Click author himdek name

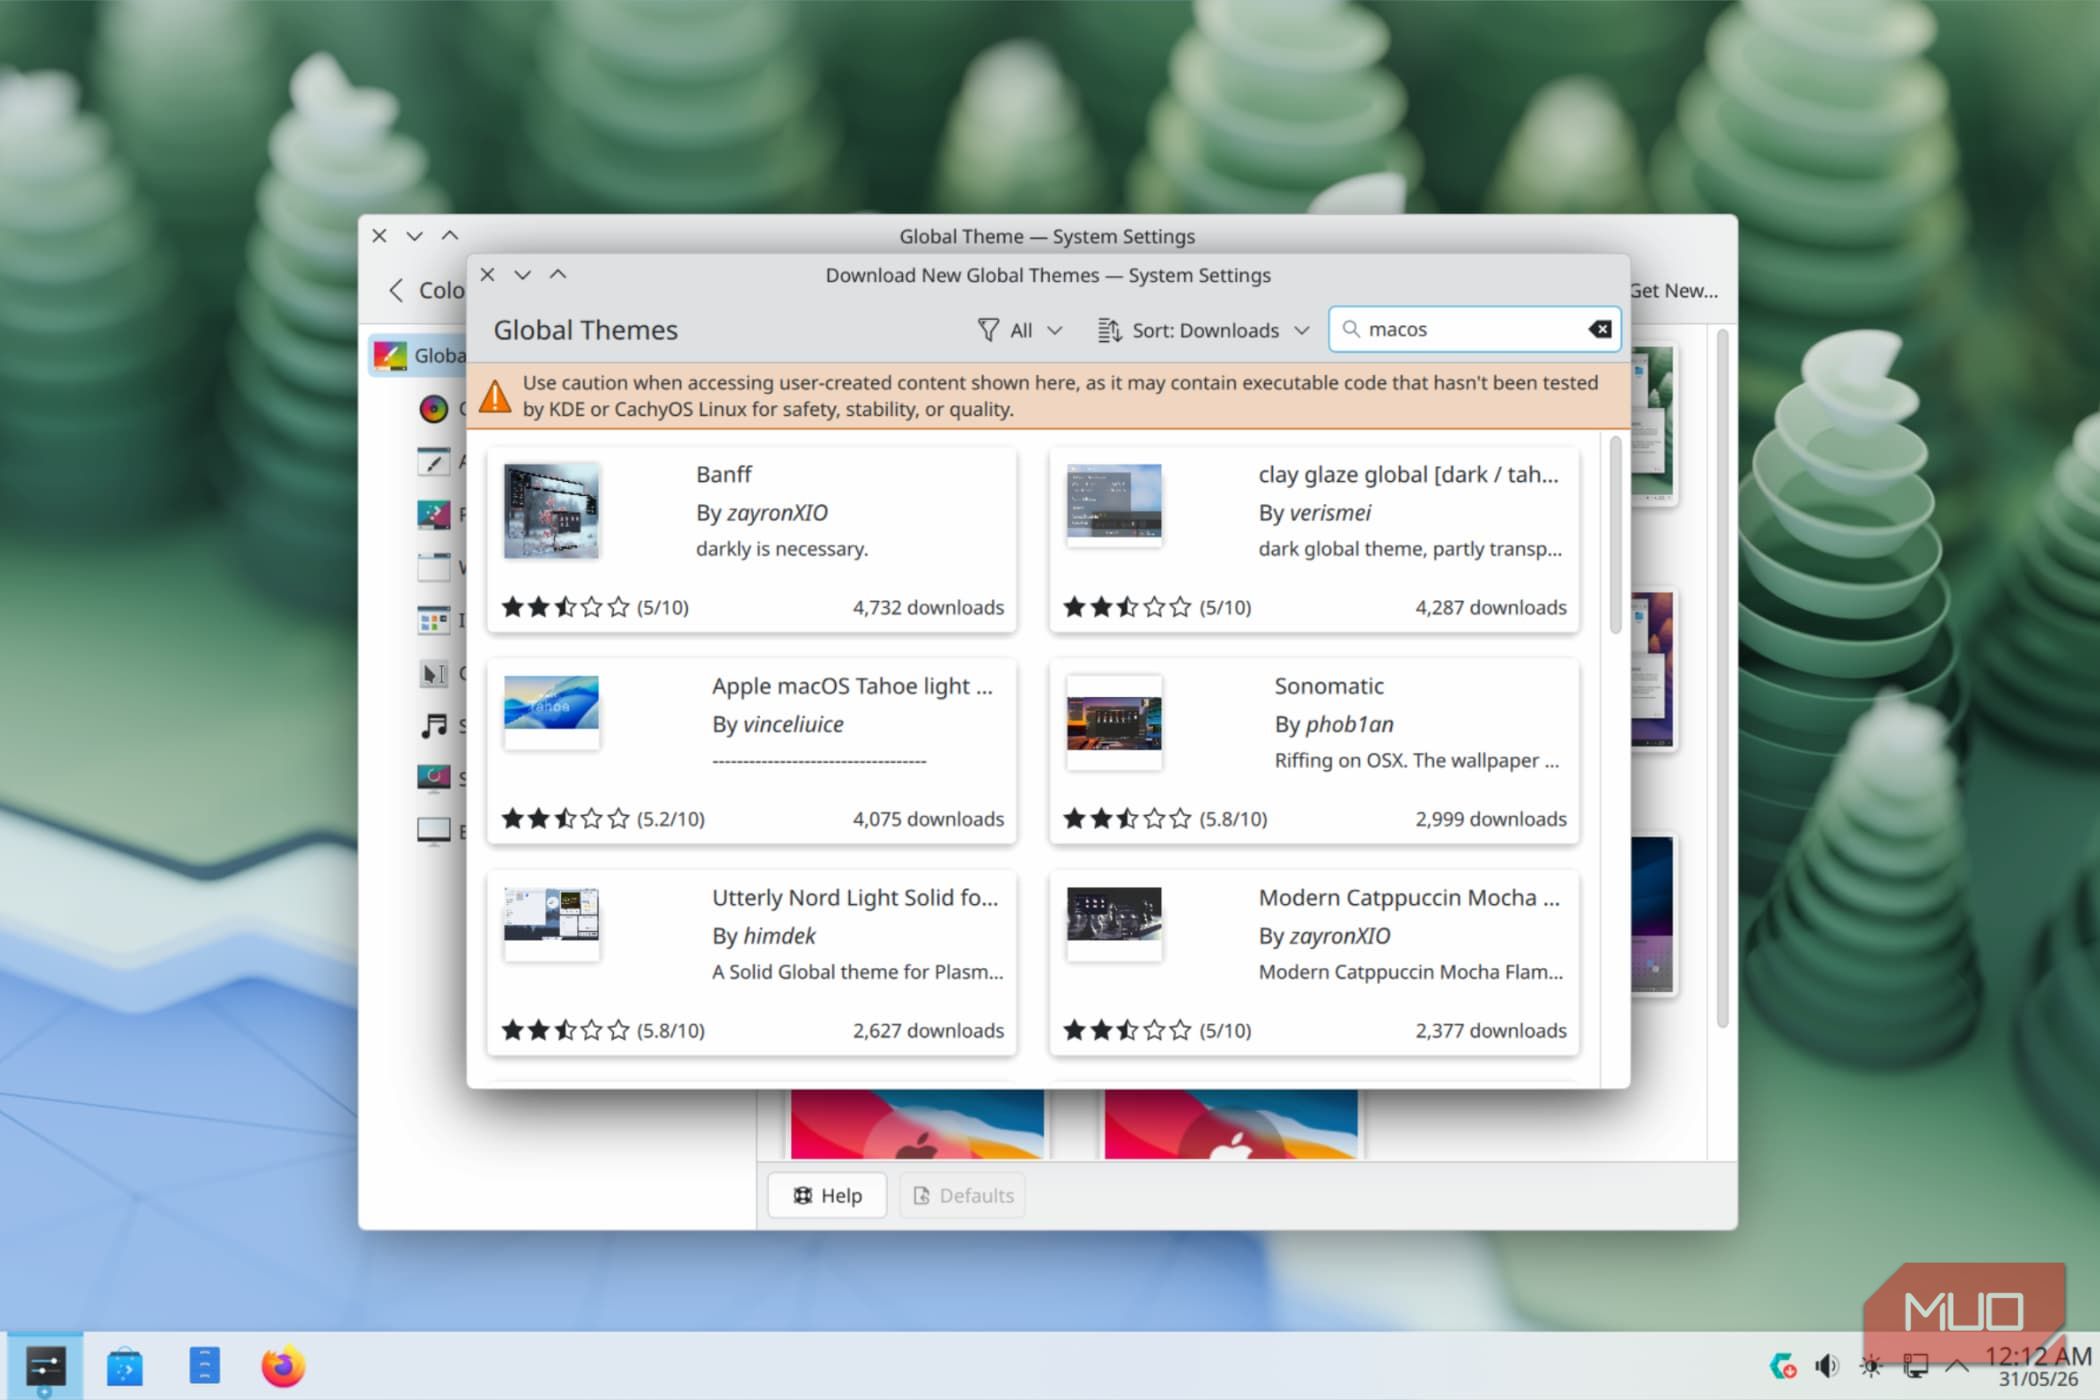(x=779, y=935)
